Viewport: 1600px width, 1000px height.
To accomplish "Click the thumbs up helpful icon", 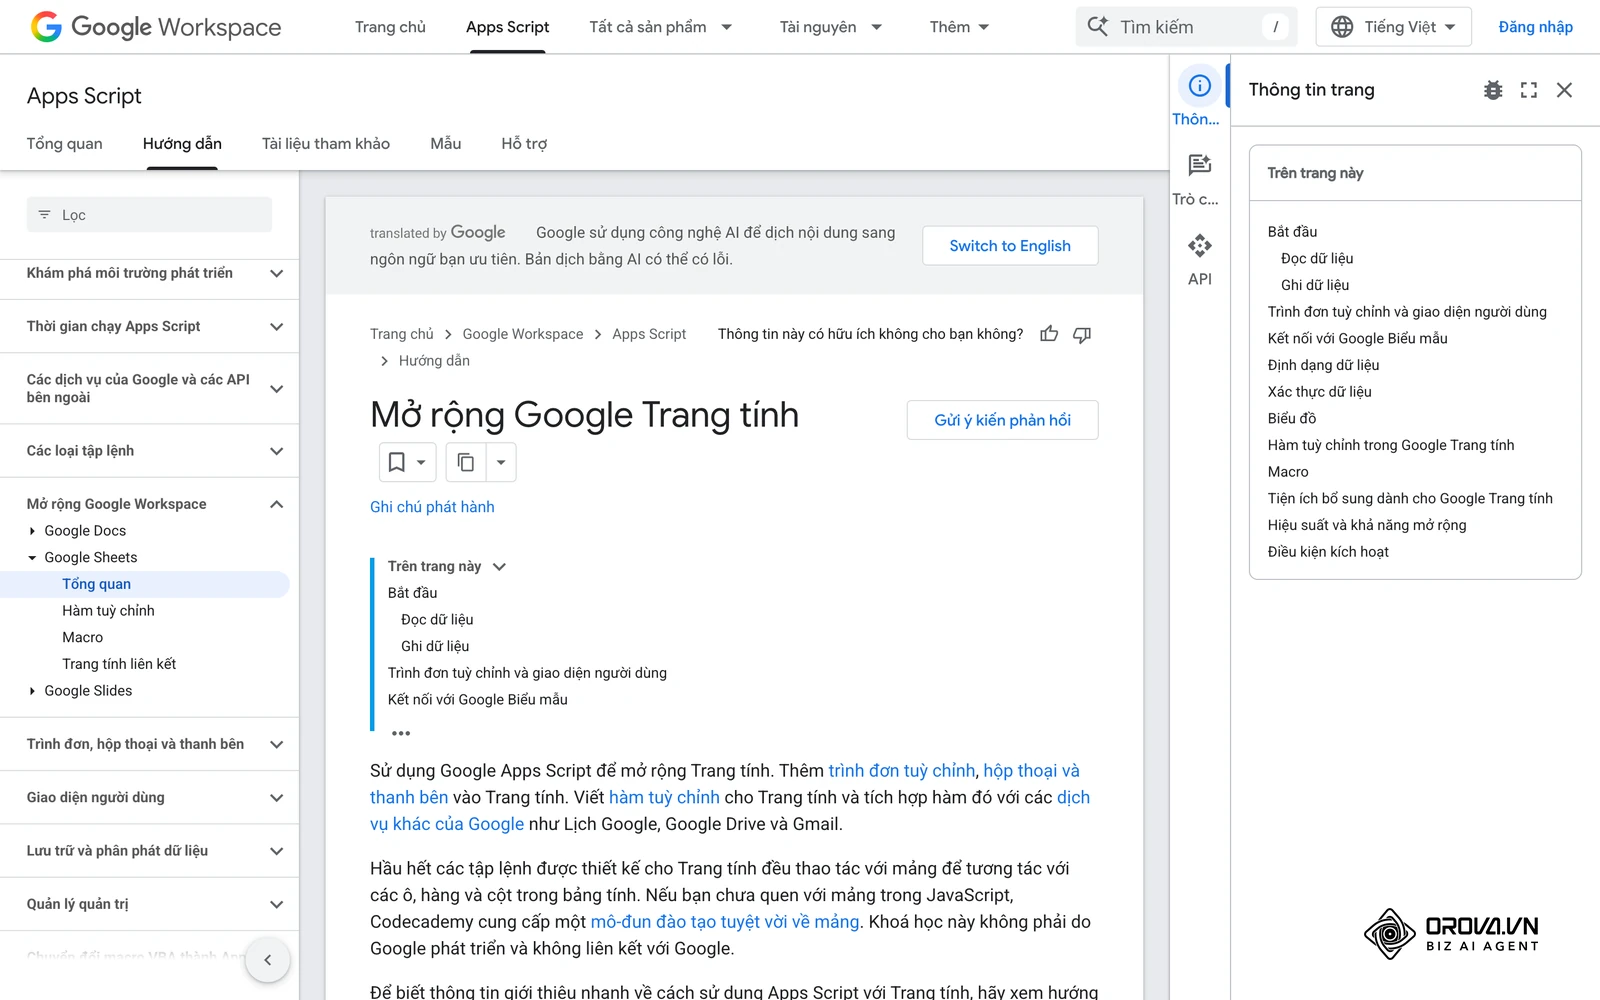I will point(1049,334).
